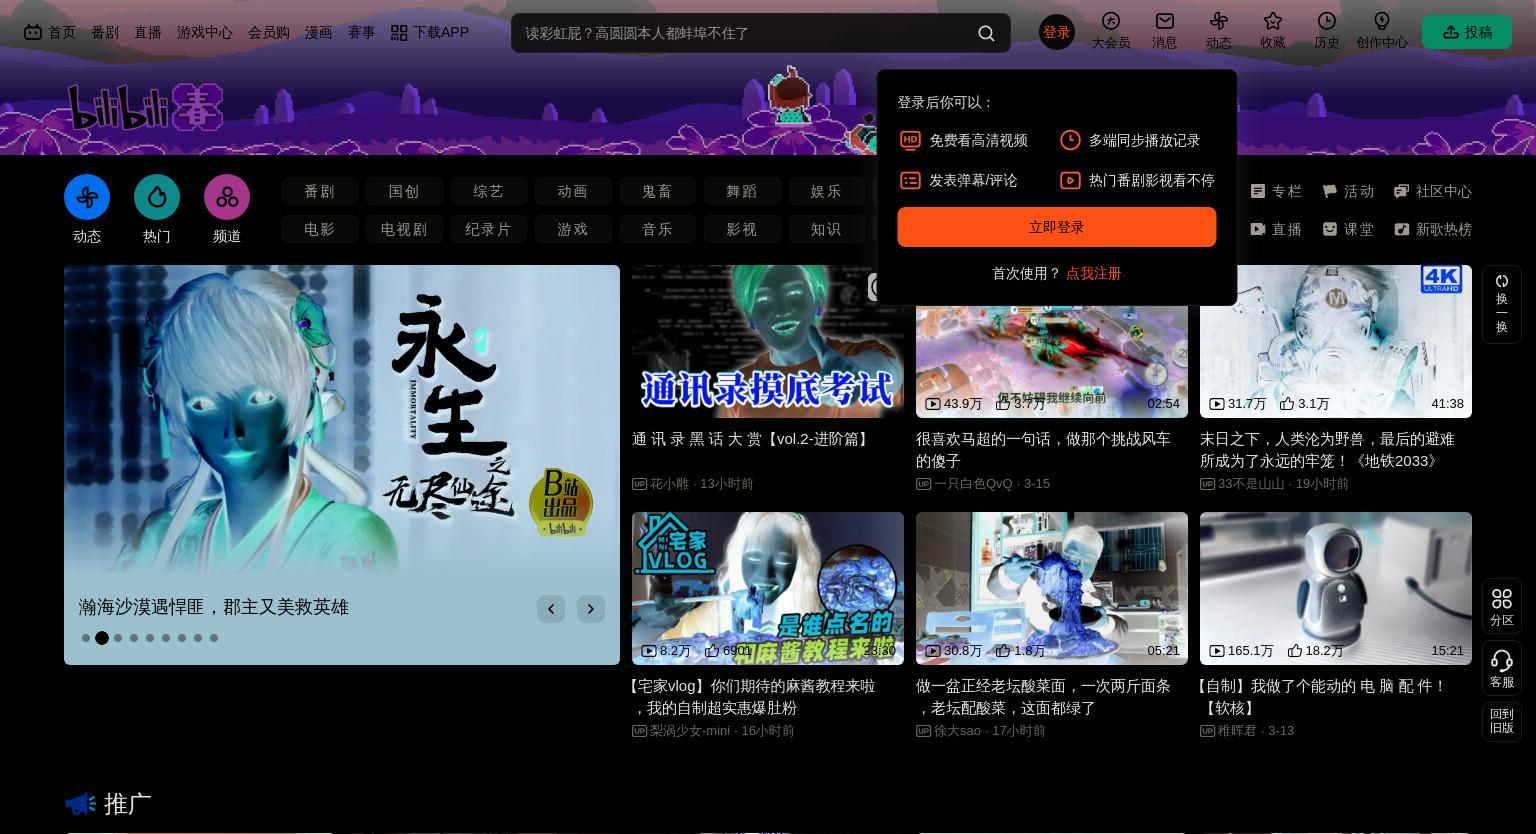1536x834 pixels.
Task: Click the 登录 avatar button
Action: pyautogui.click(x=1057, y=33)
